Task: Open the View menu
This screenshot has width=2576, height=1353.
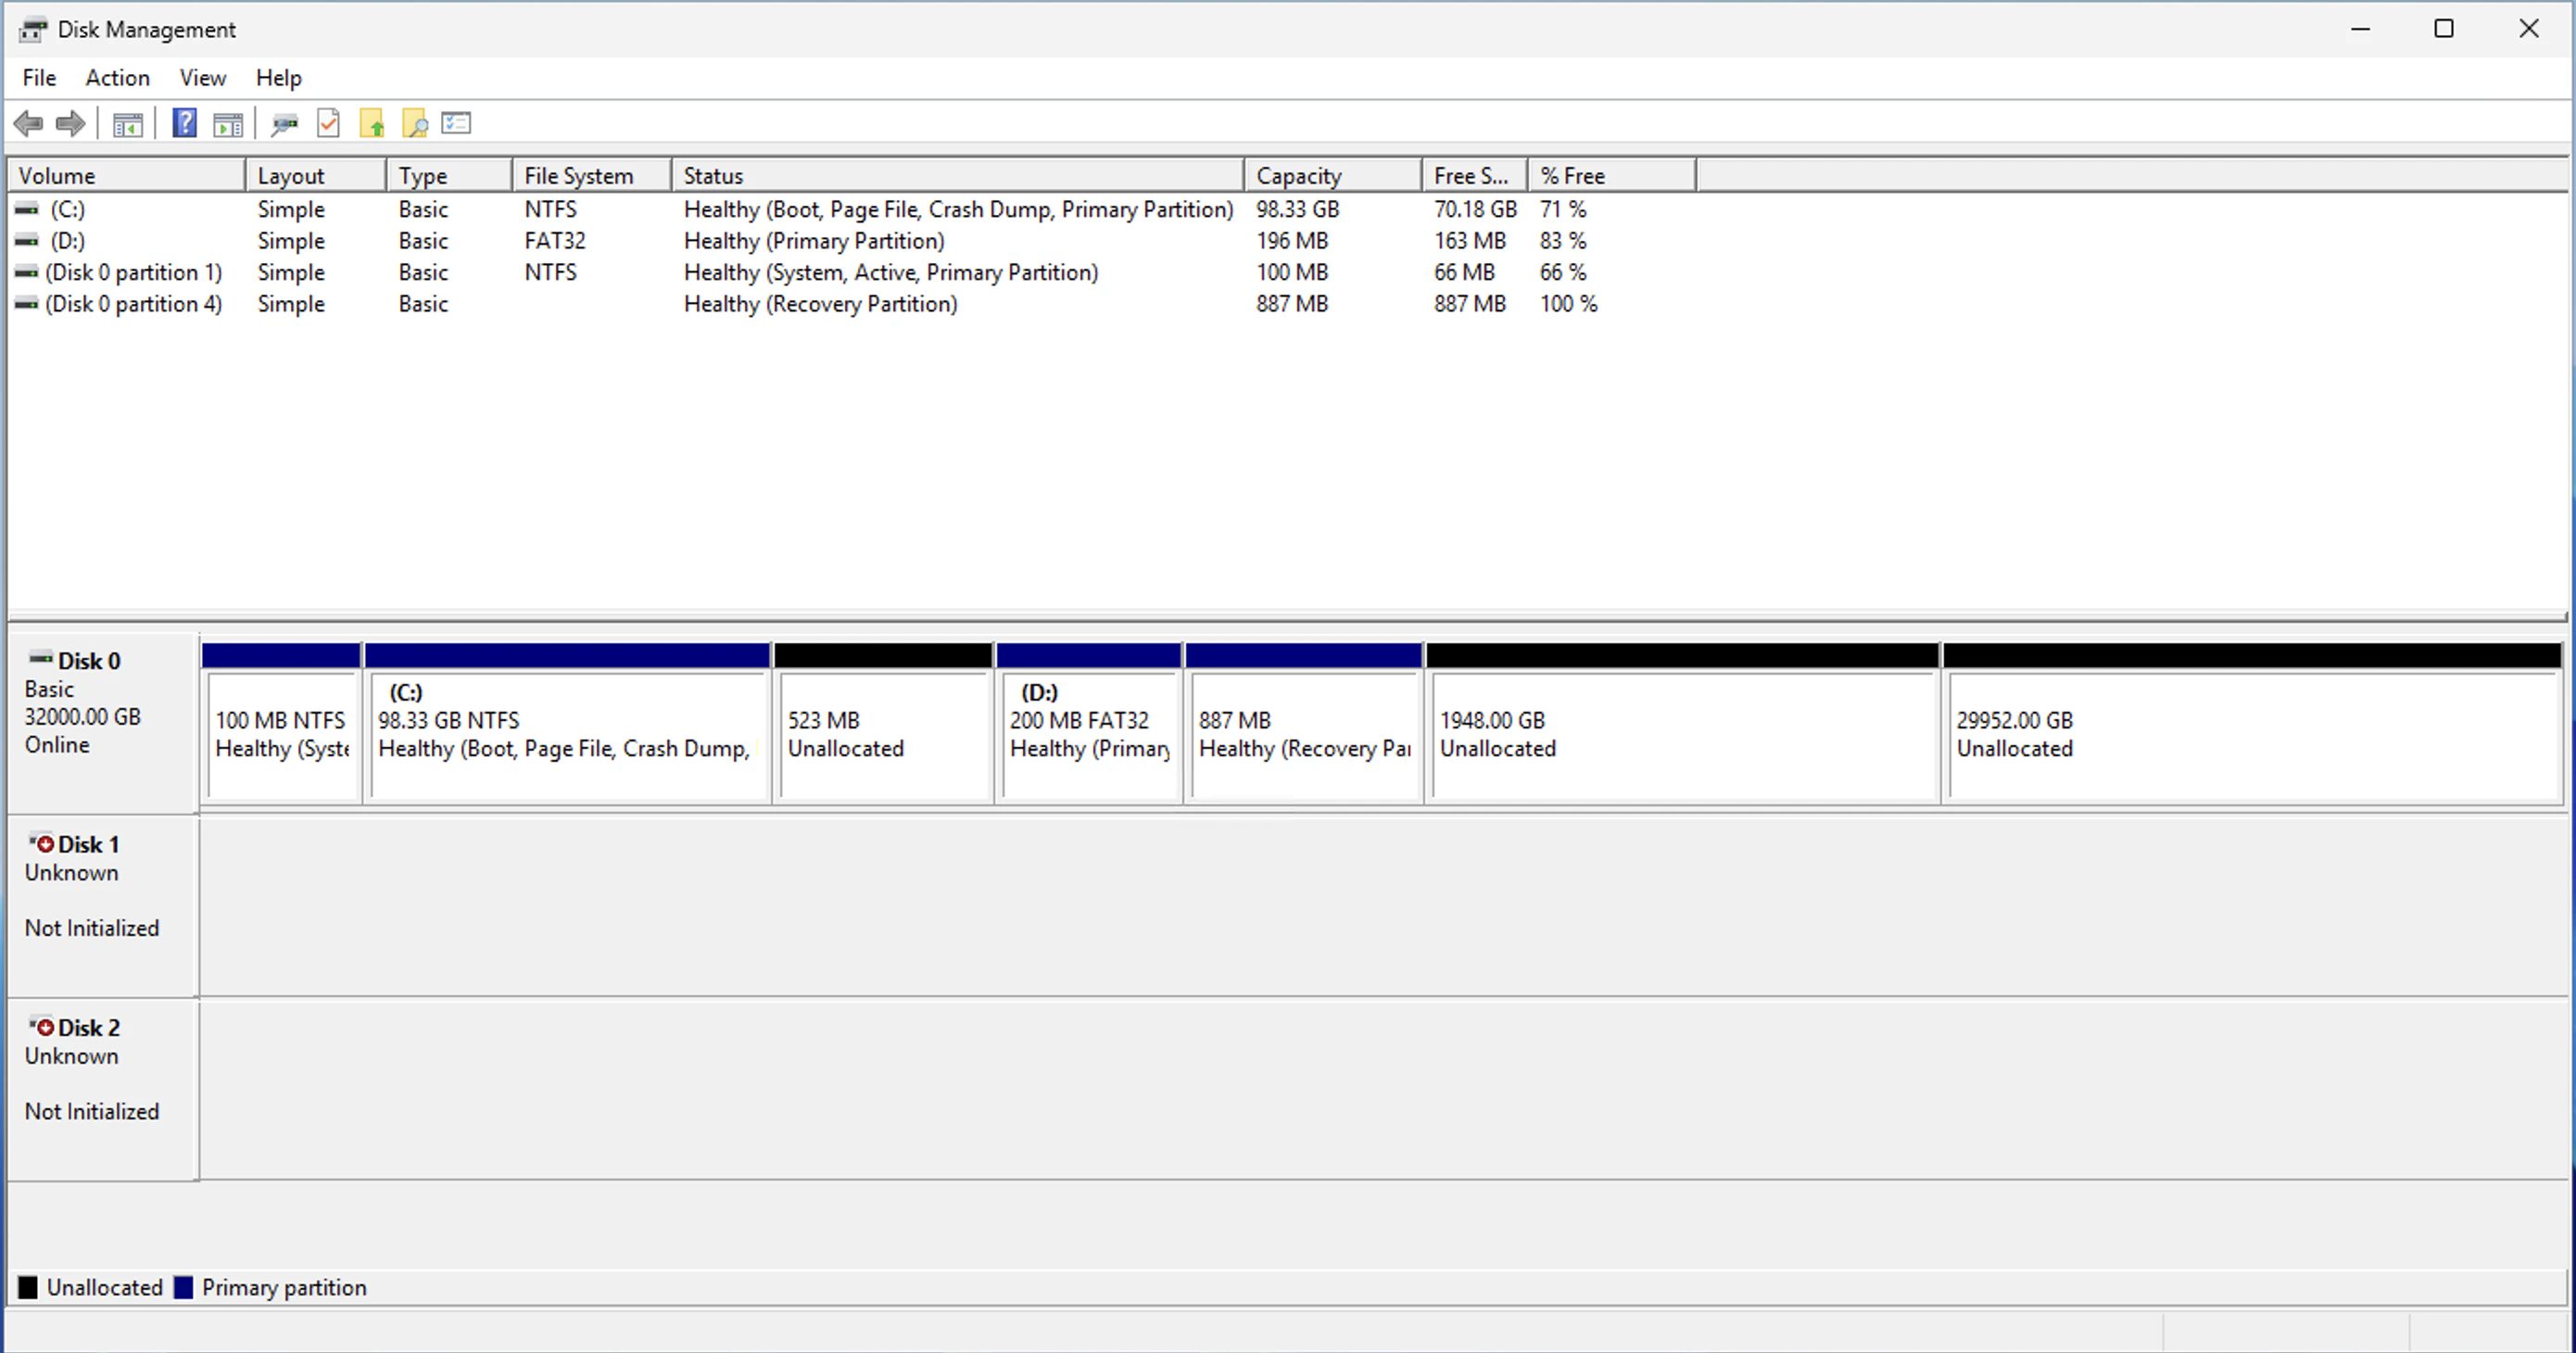Action: click(x=202, y=78)
